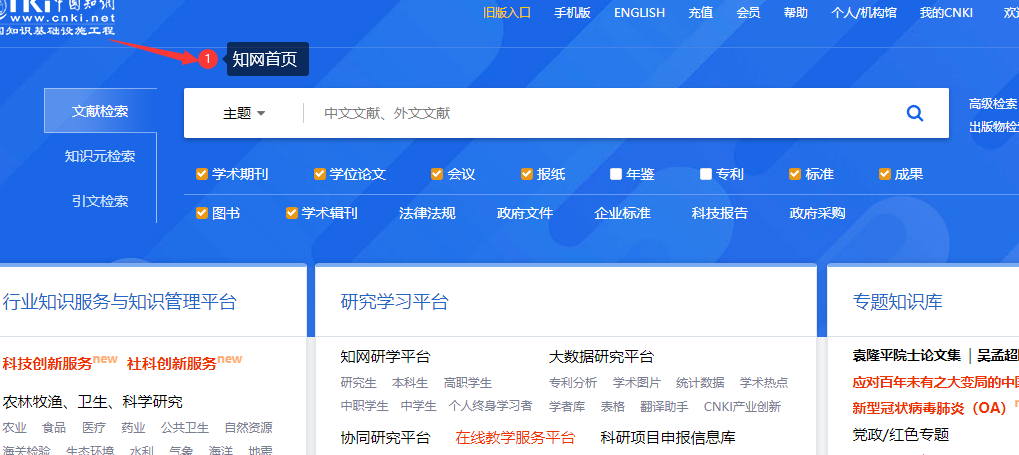Open the 旧版入口 link
Viewport: 1019px width, 455px height.
tap(506, 13)
